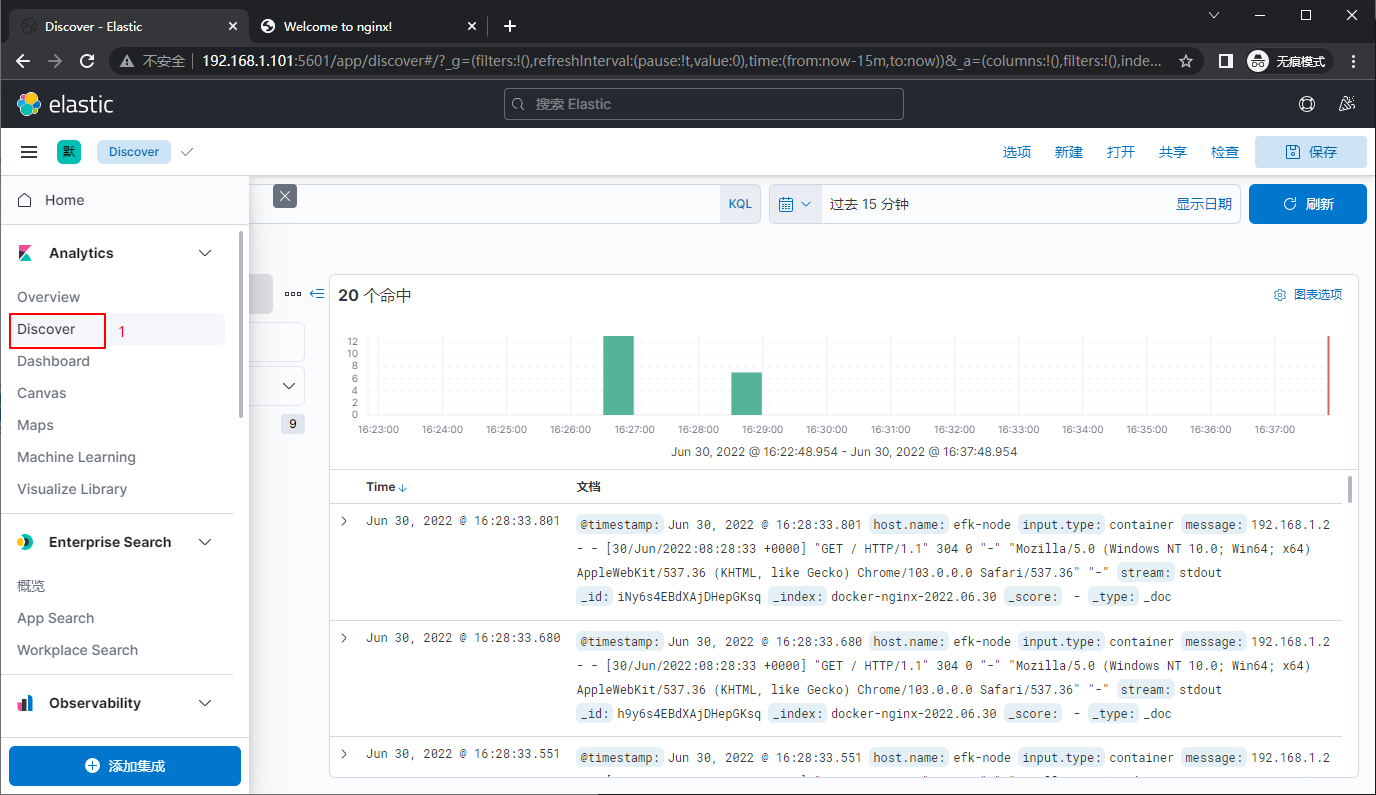1376x795 pixels.
Task: Open the newsfeed icon in header
Action: (1346, 104)
